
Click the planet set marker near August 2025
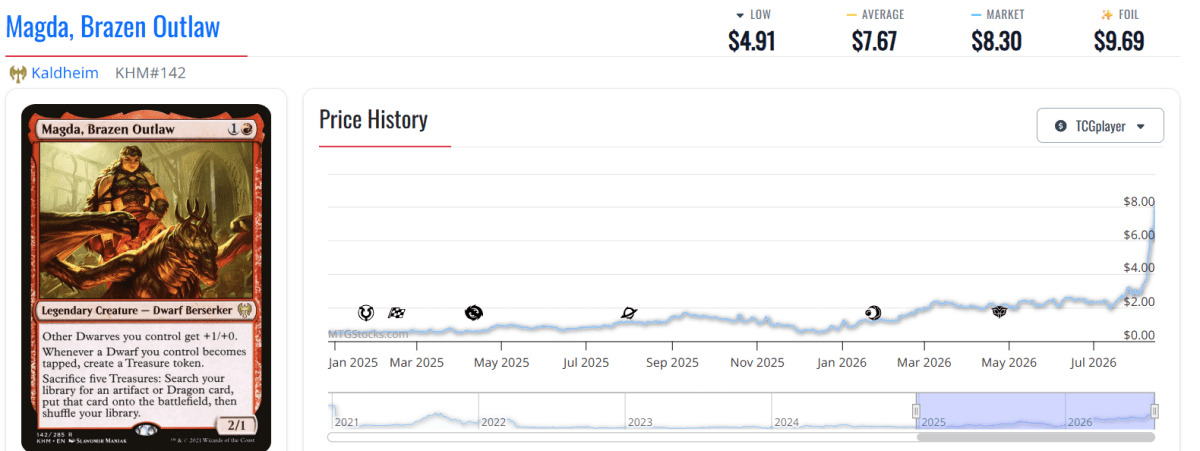coord(629,313)
